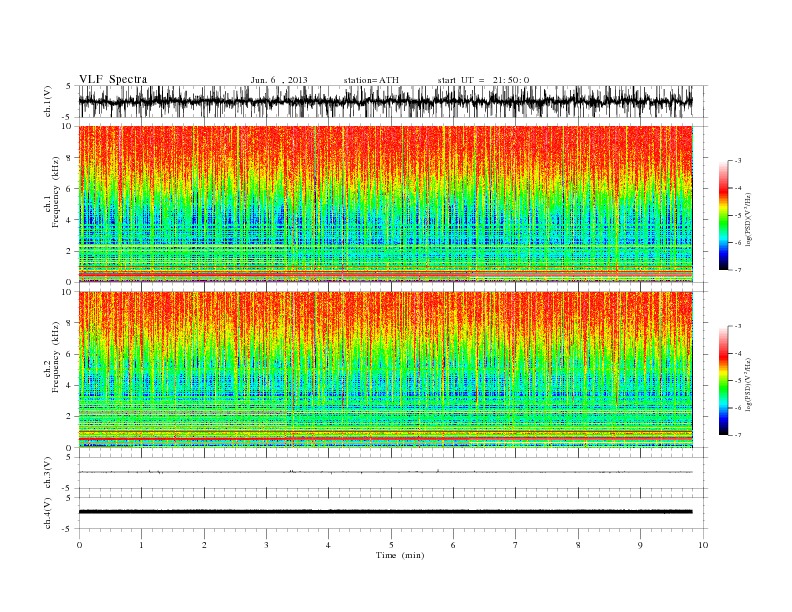This screenshot has width=792, height=612.
Task: Click the '-3' tick on ch.1 color bar
Action: (x=738, y=161)
